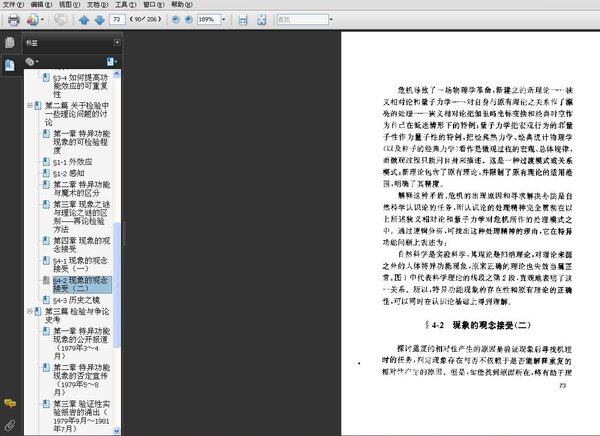Select bookmark 第一章 特异功能现象的可检验程度
Screen dimensions: 600x436
click(x=82, y=142)
